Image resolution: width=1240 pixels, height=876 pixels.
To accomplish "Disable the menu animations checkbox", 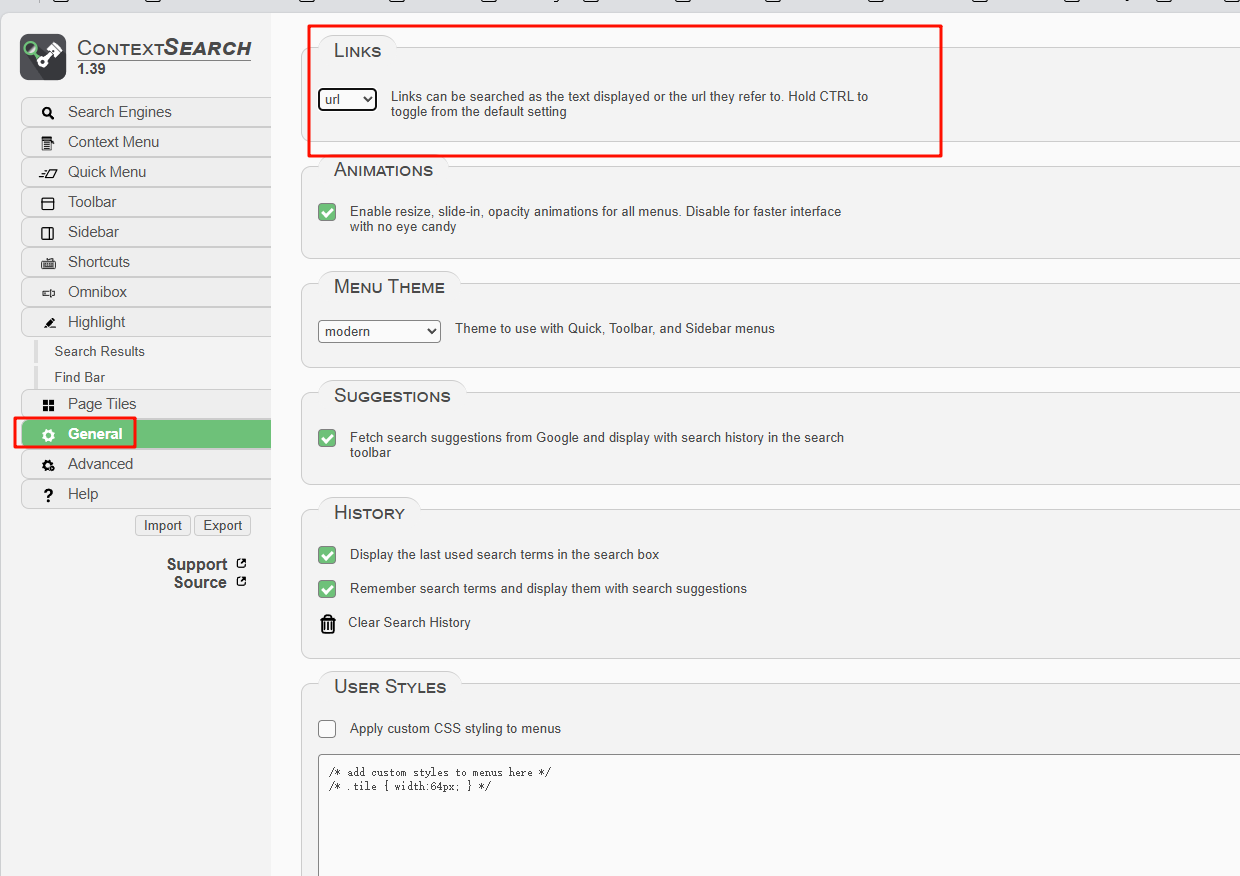I will (327, 212).
